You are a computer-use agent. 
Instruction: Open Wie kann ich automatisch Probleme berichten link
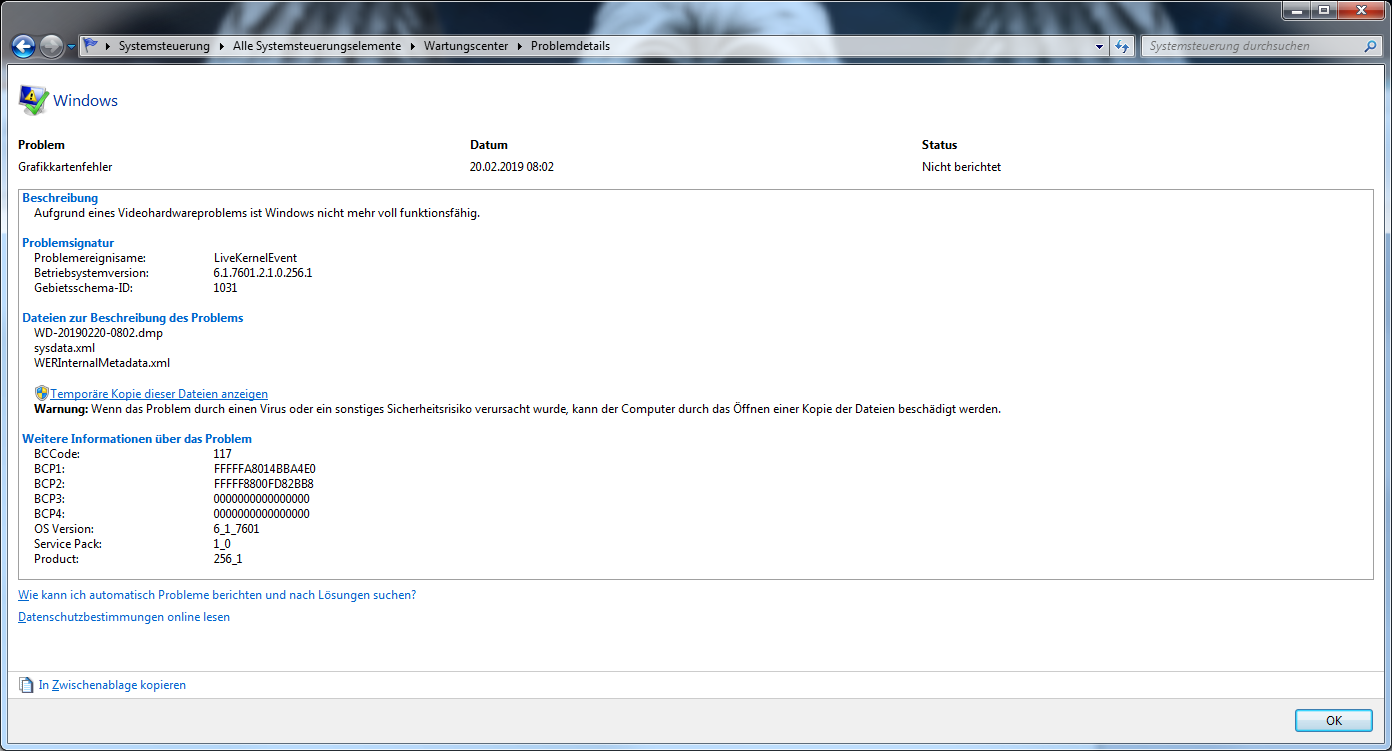pyautogui.click(x=217, y=595)
